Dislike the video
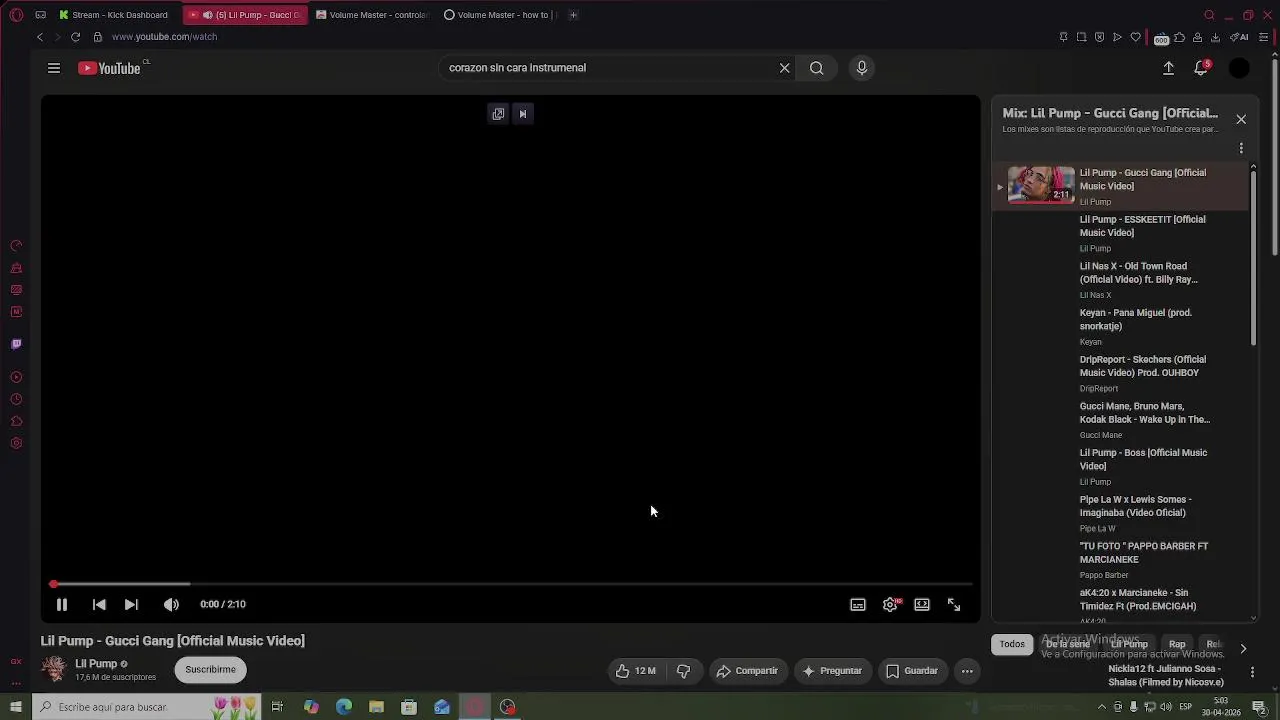 (684, 671)
